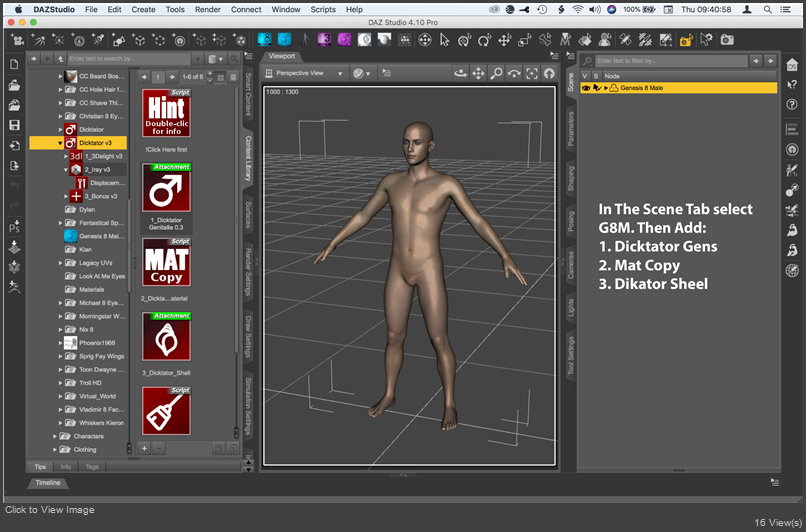Go back in content library navigation
Screen dimensions: 806x532
[x=34, y=59]
